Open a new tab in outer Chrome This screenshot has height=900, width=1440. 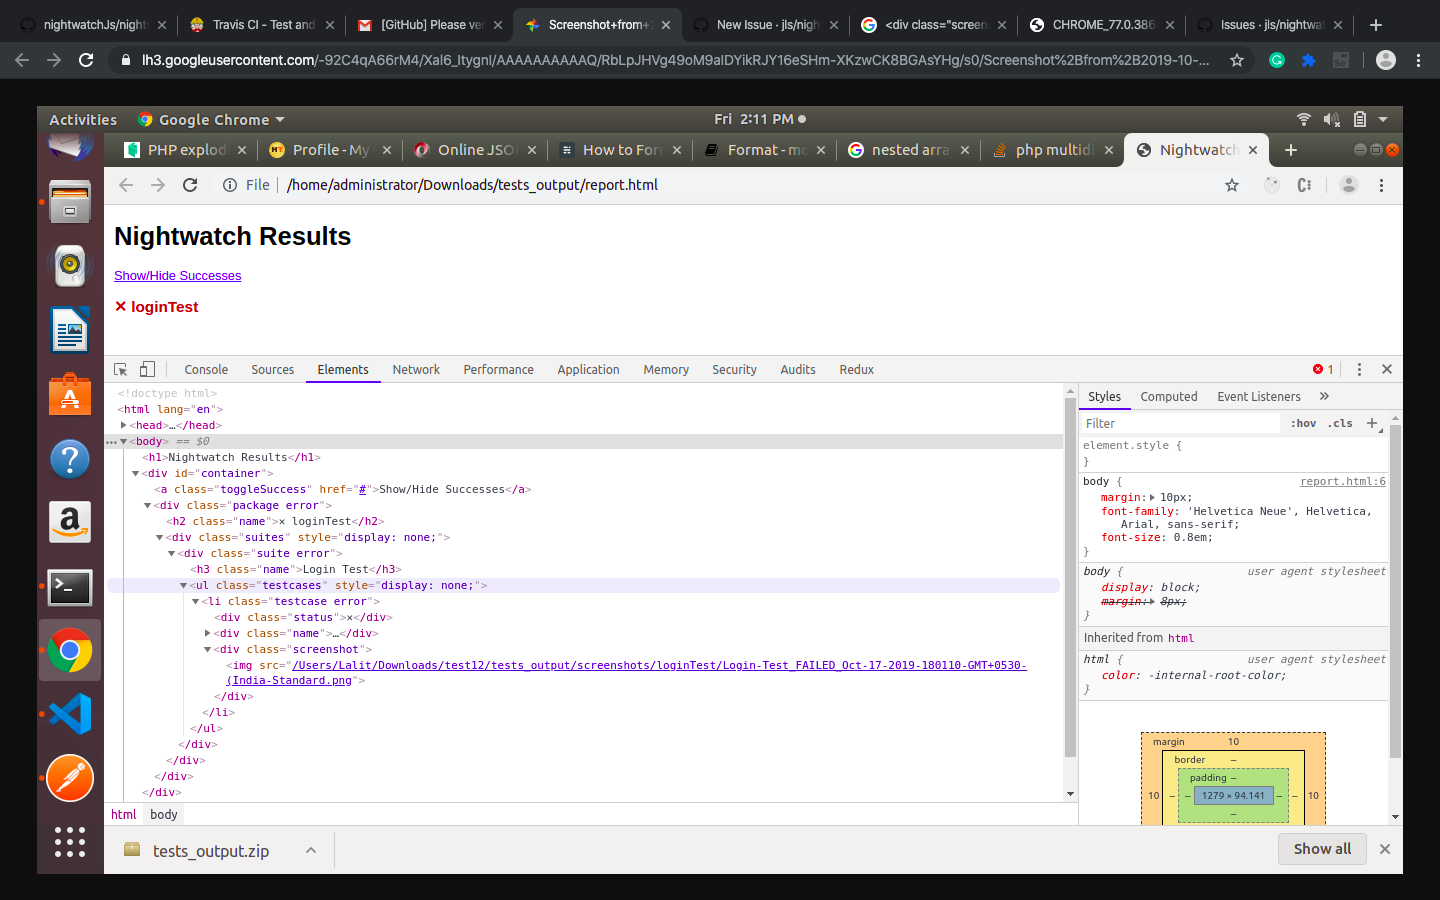click(1376, 25)
